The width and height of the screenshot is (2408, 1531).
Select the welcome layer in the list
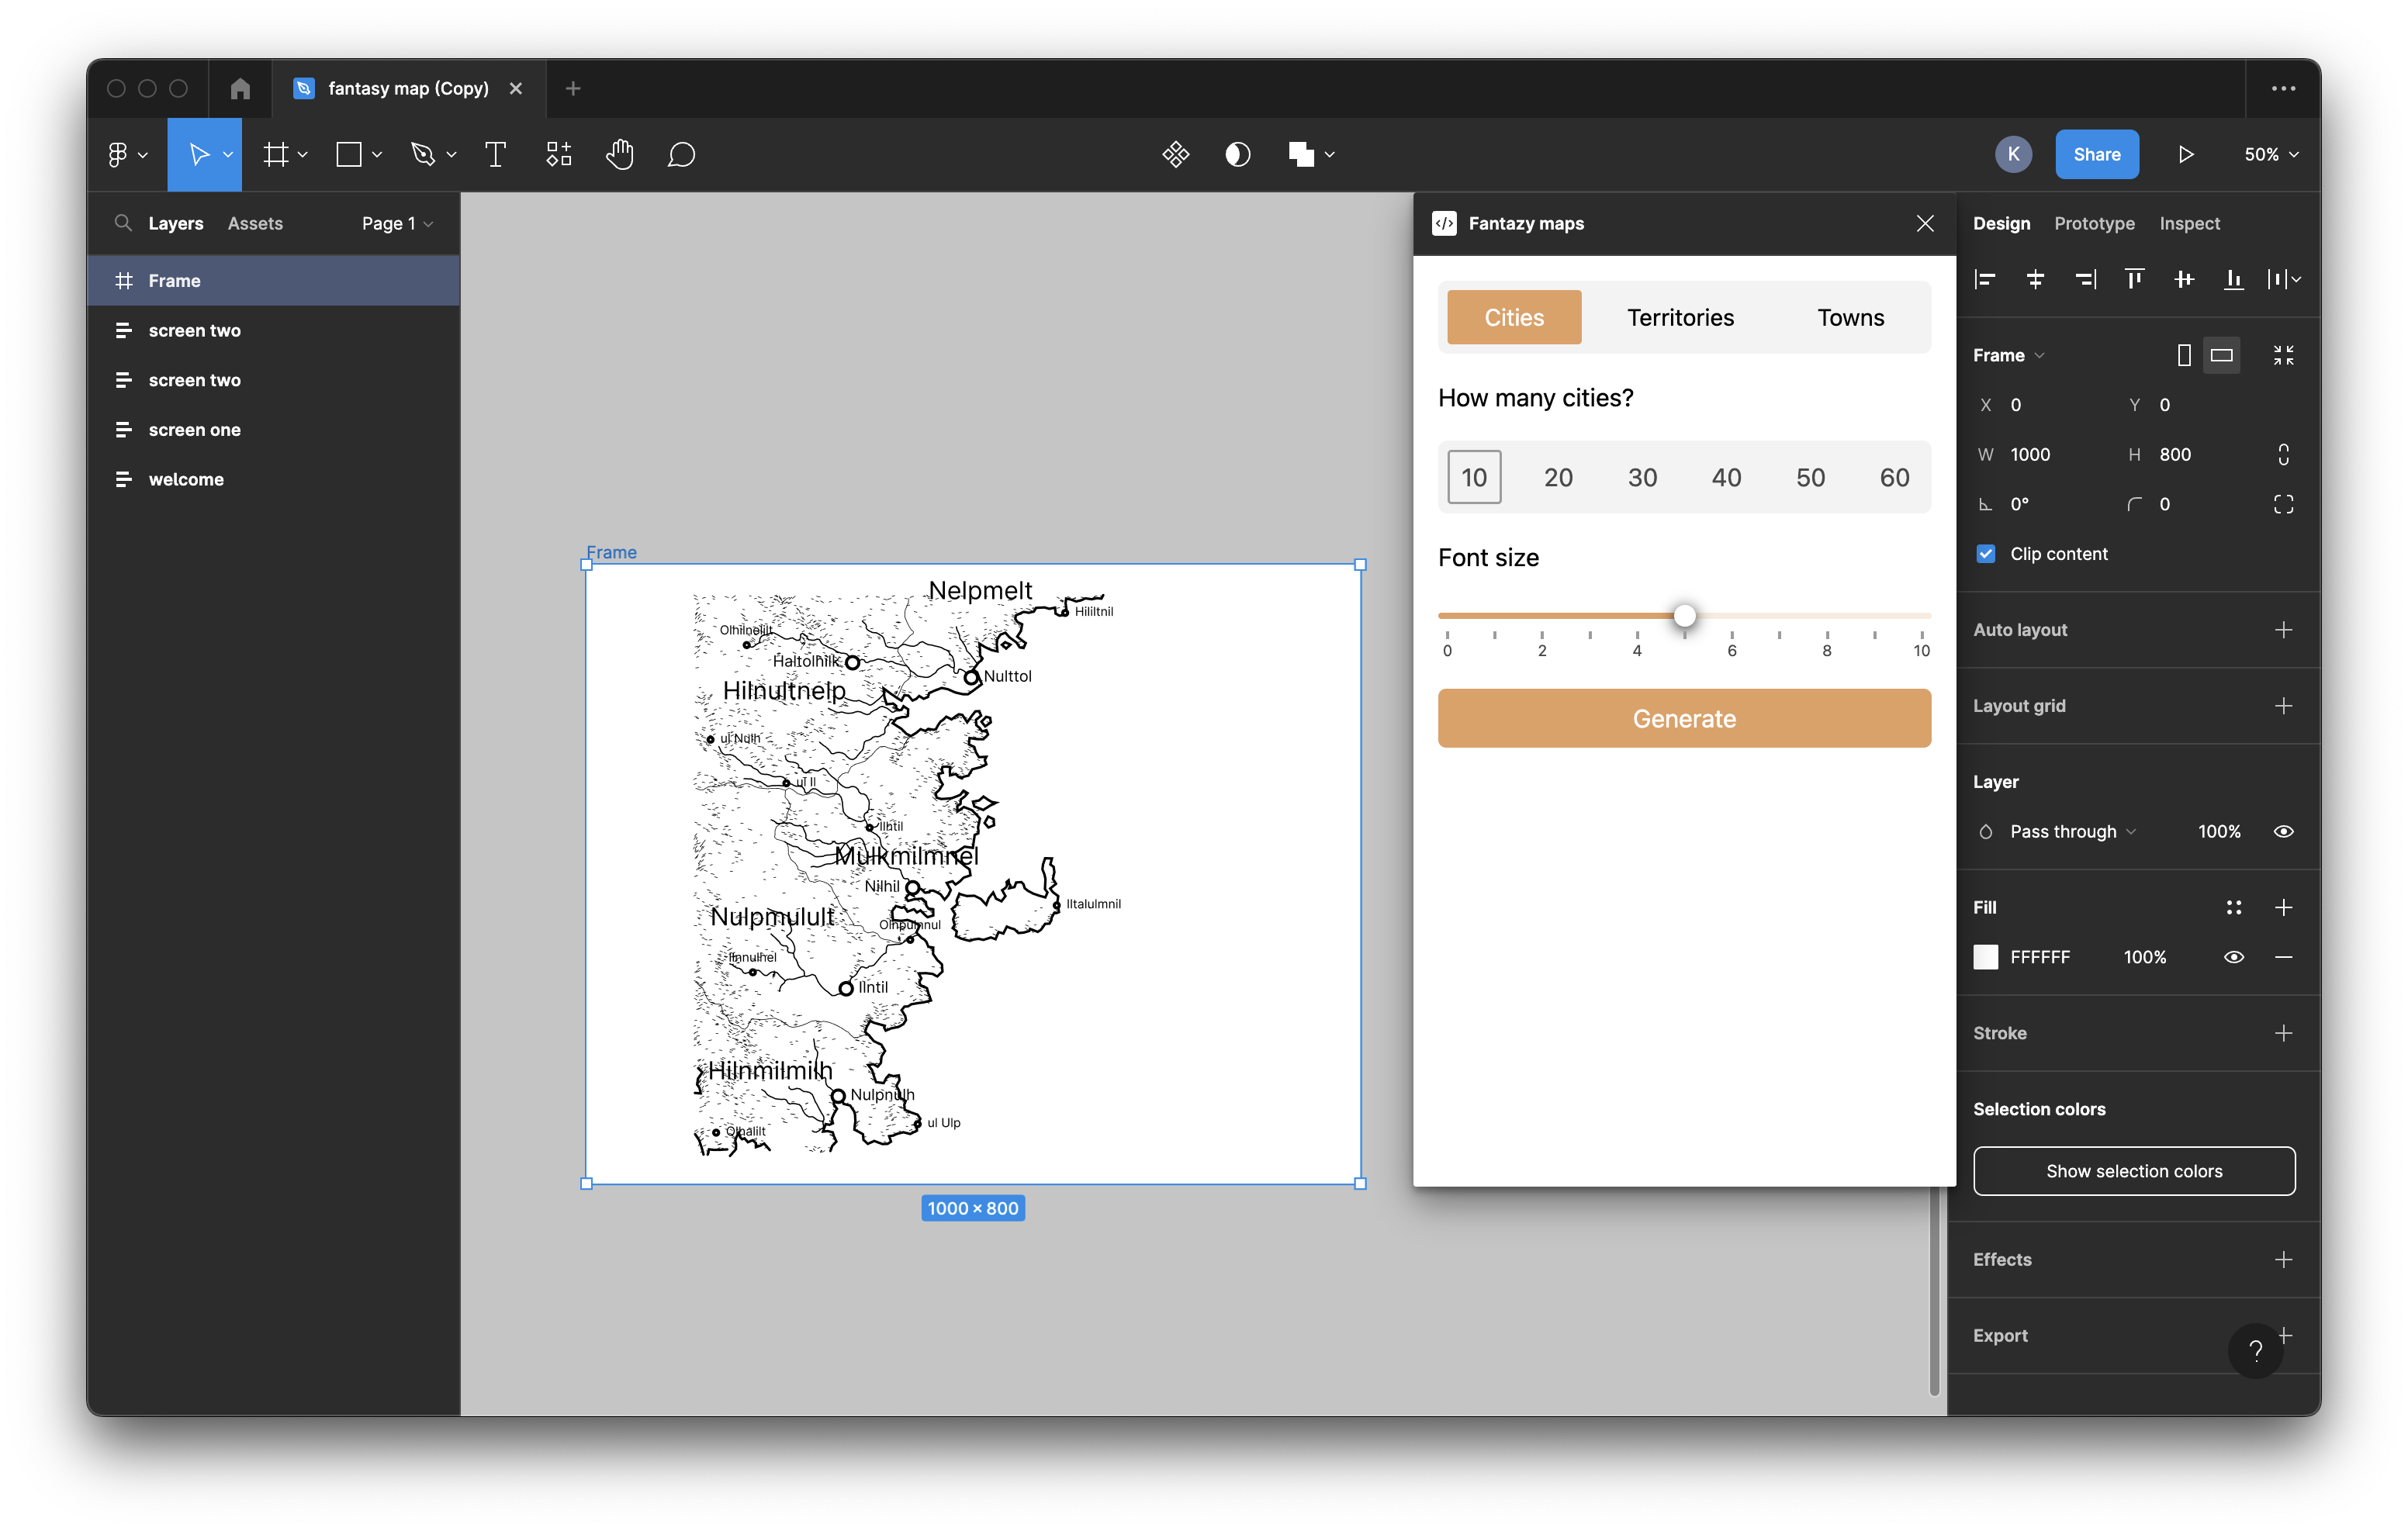pyautogui.click(x=186, y=480)
